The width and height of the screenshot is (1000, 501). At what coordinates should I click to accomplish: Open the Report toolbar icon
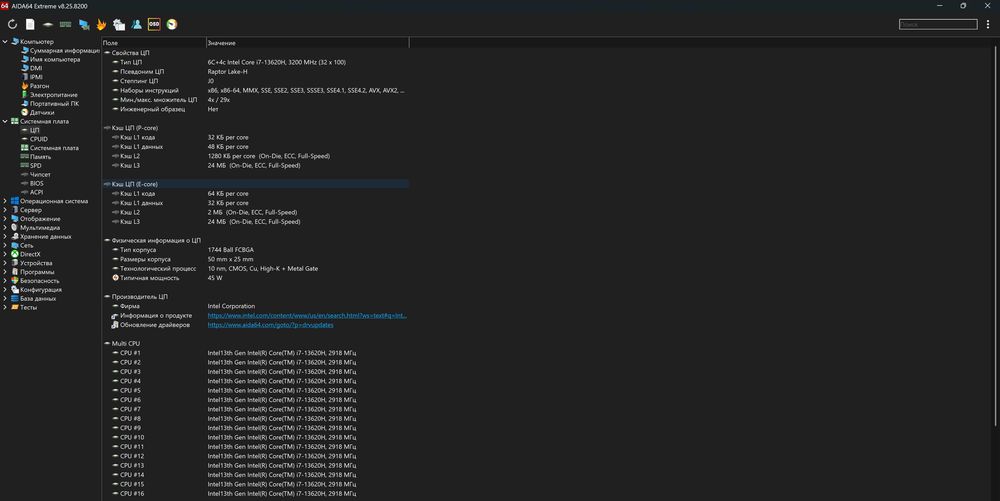pos(30,24)
